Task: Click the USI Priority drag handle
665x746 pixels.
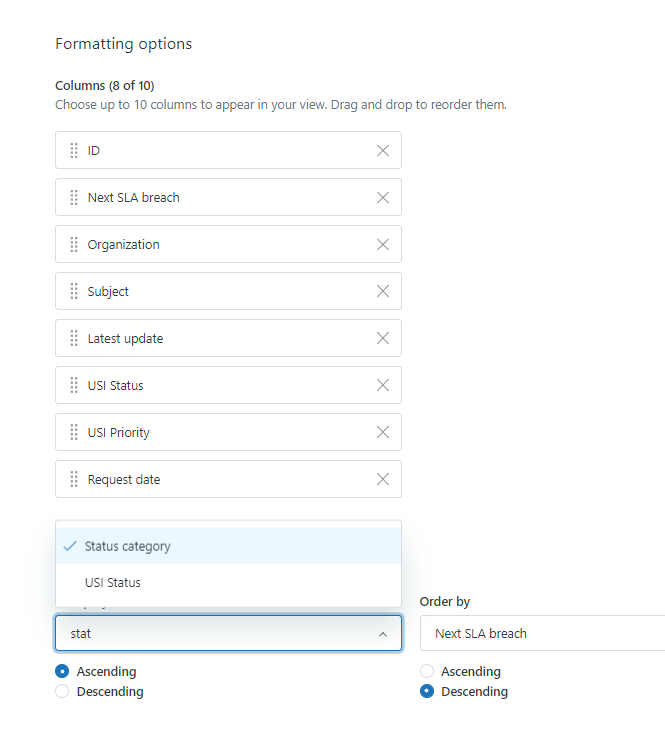Action: [74, 433]
